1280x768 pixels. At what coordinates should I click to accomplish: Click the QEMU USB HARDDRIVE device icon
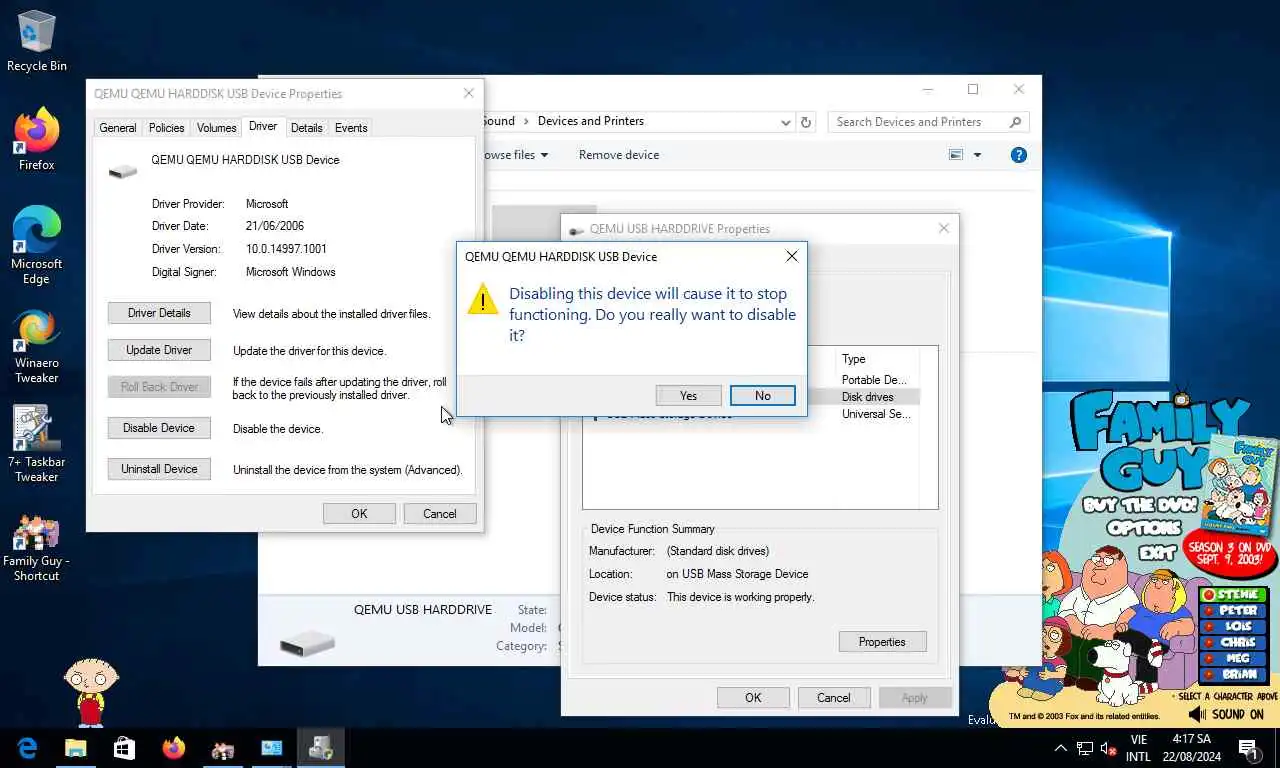[x=307, y=642]
